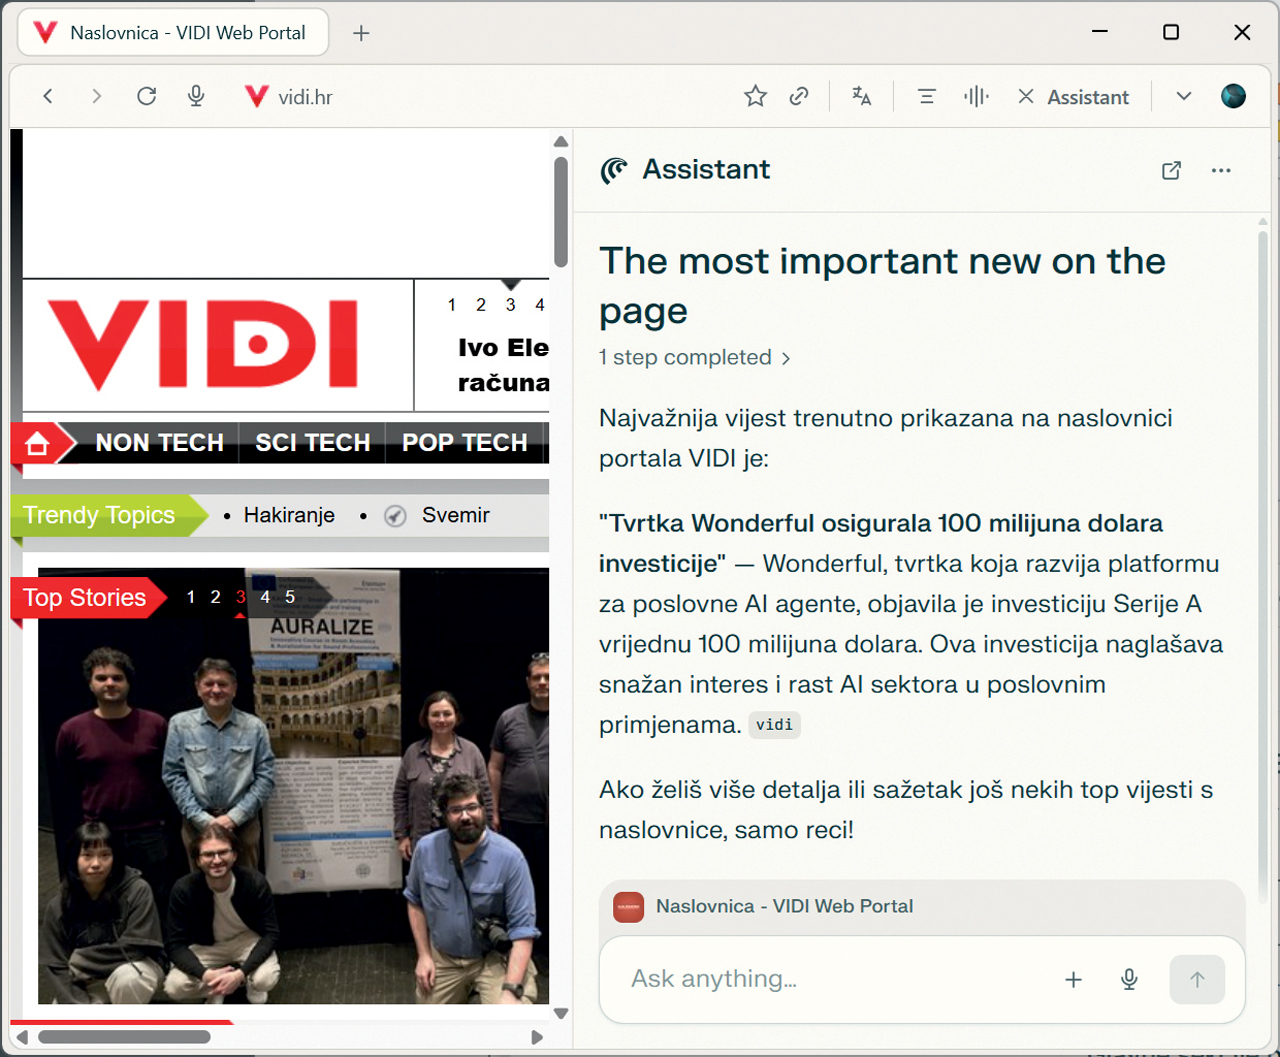
Task: Click the audio waveform icon in toolbar
Action: [x=976, y=96]
